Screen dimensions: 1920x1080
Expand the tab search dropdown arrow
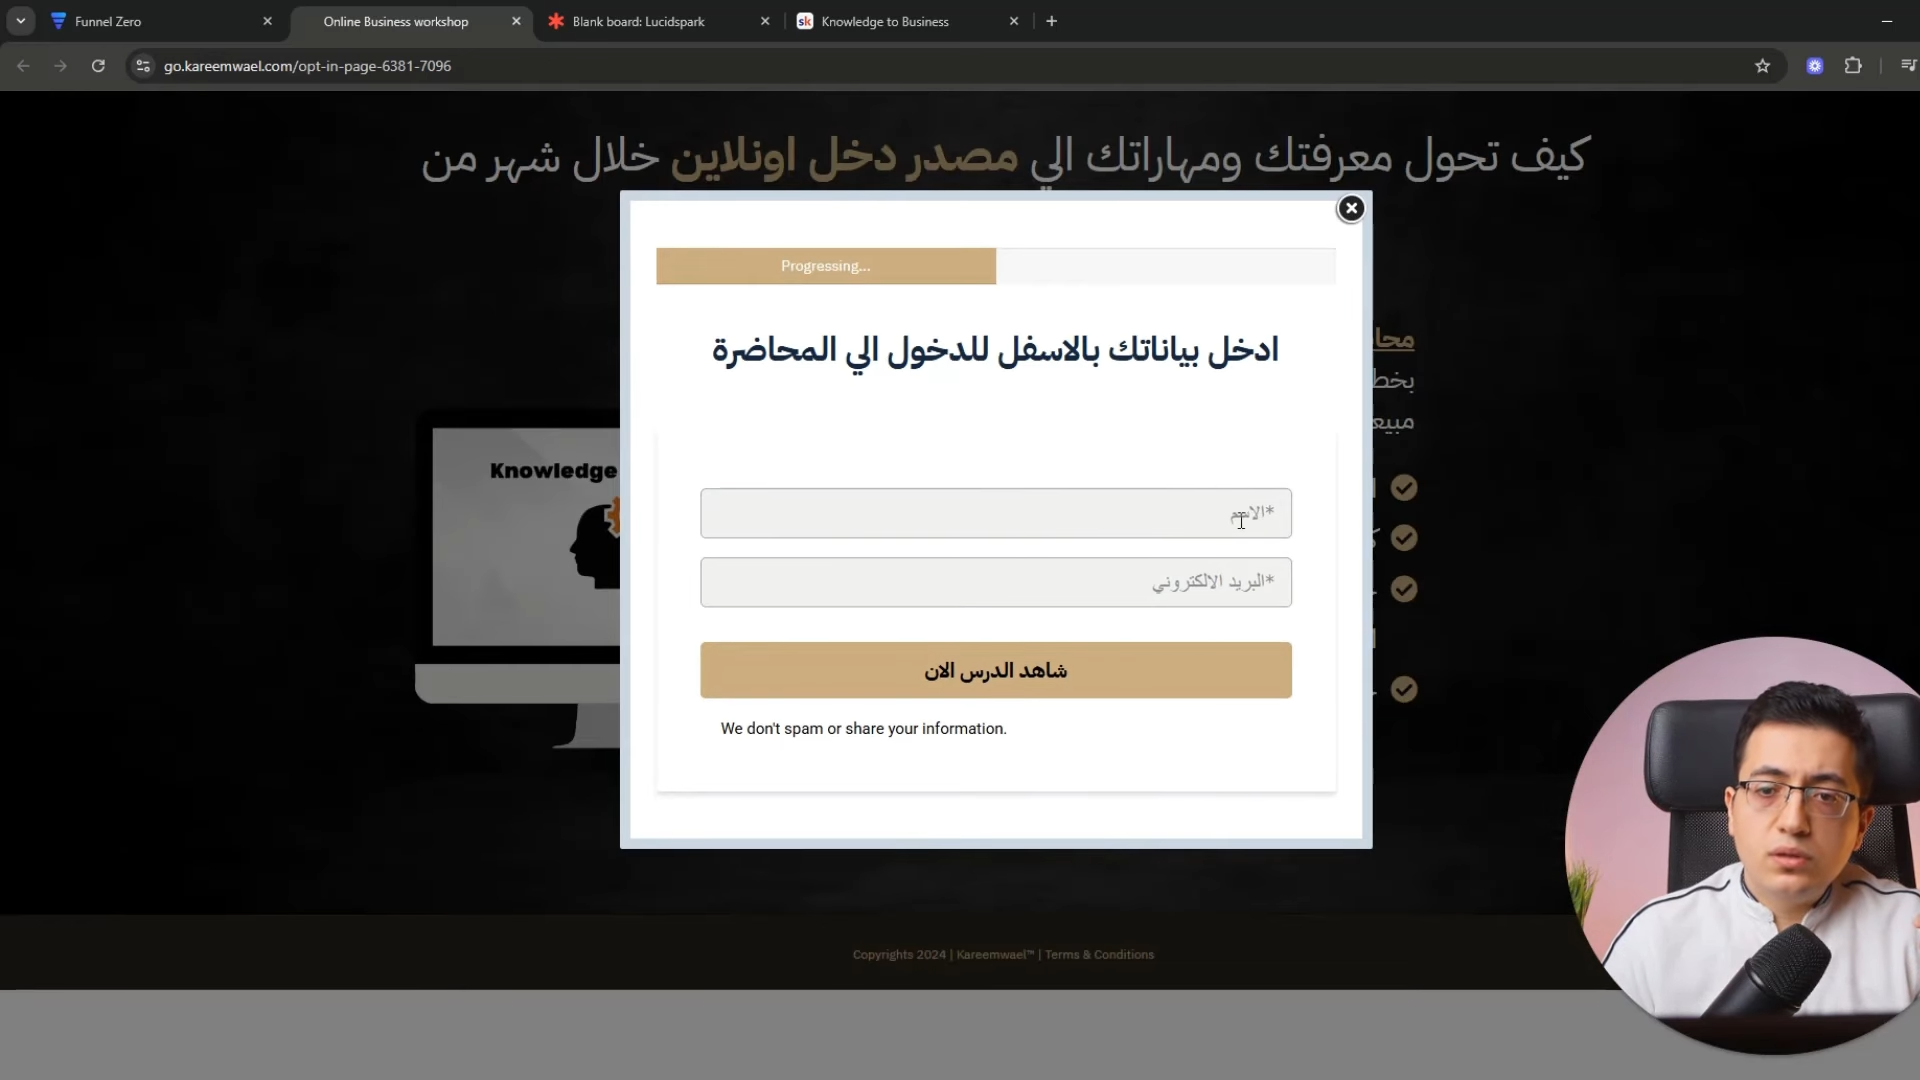click(20, 21)
